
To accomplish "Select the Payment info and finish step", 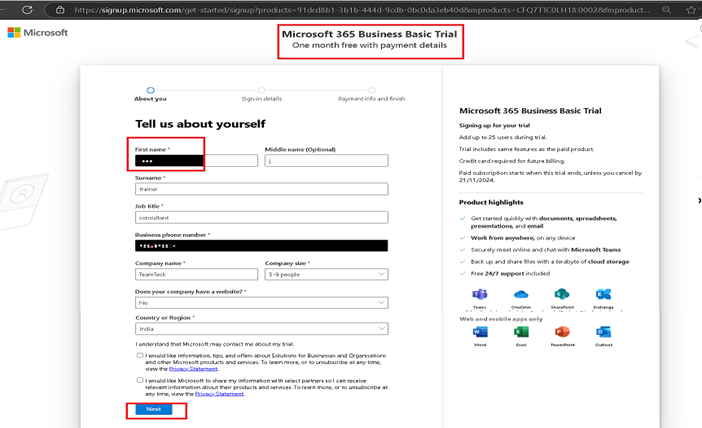I will tap(372, 94).
